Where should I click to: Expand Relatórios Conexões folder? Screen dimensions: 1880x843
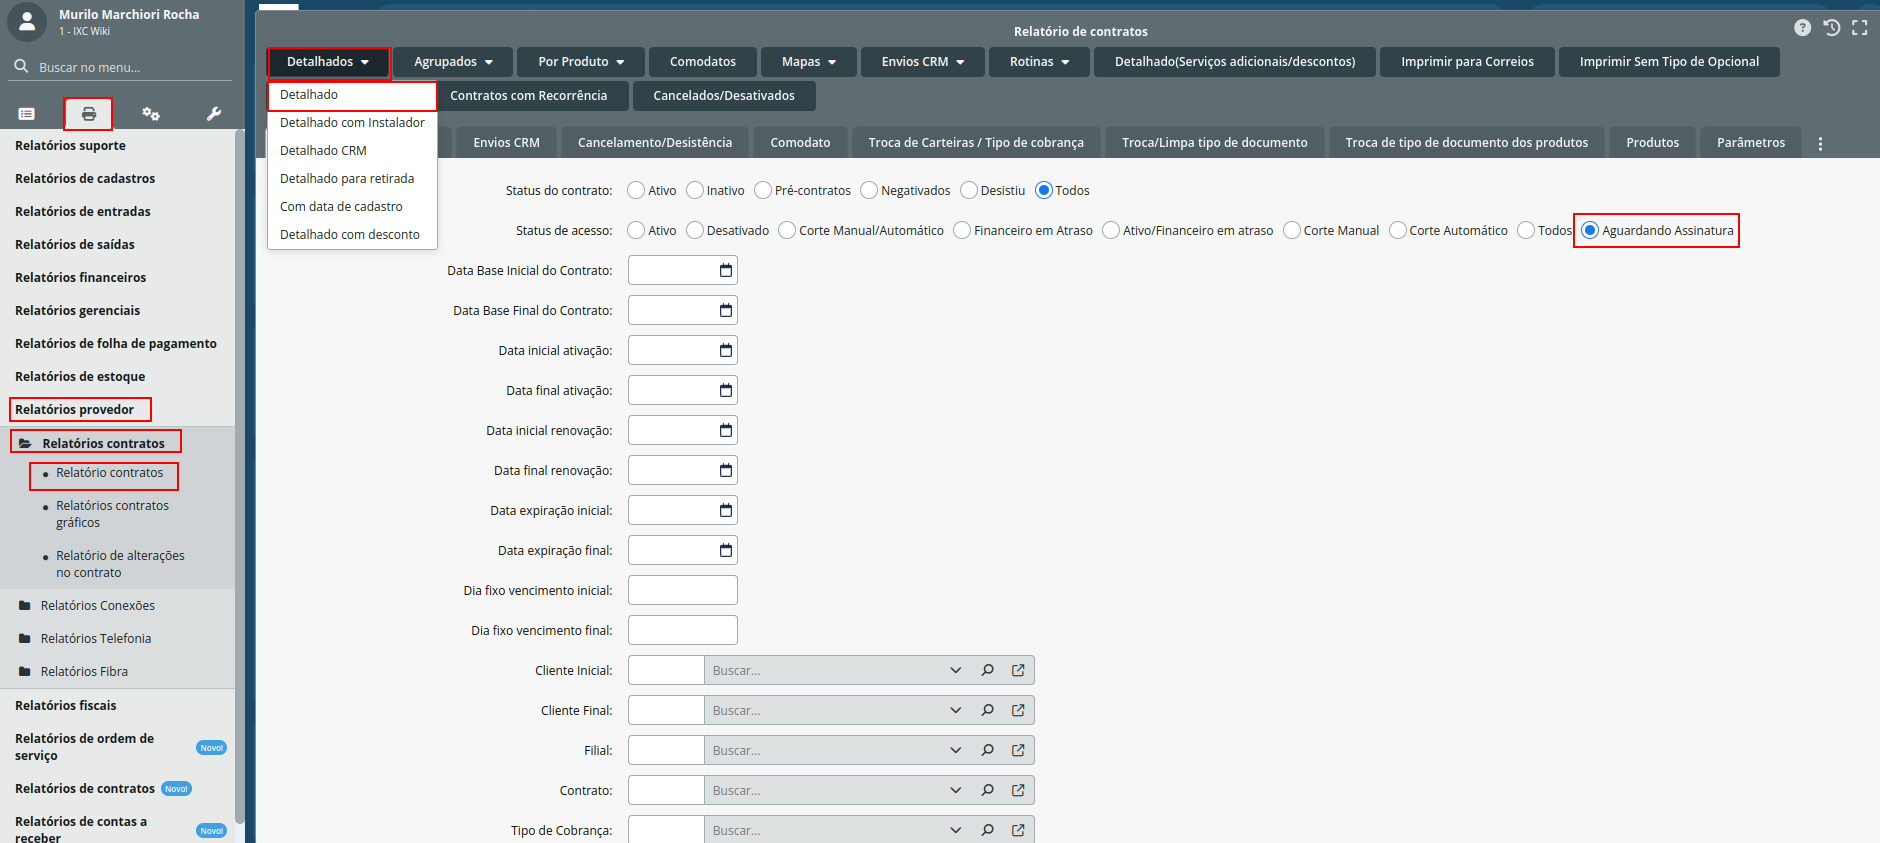coord(97,606)
